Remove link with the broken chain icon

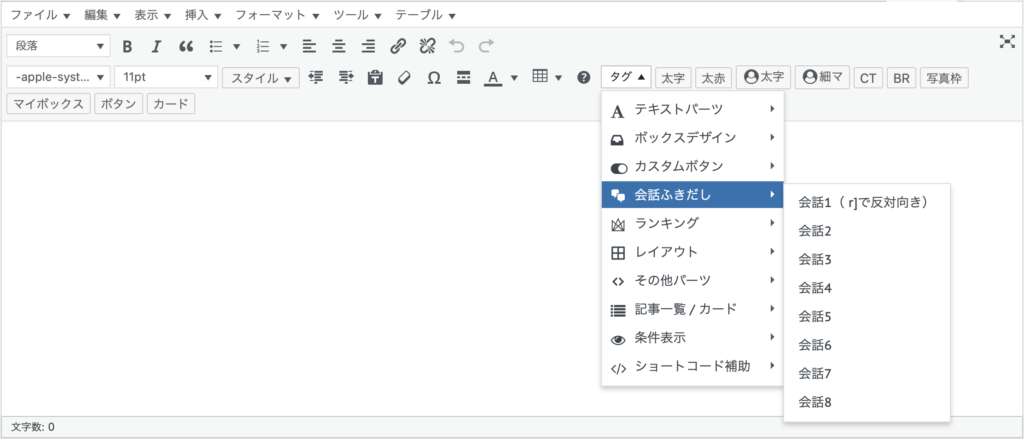(x=426, y=46)
